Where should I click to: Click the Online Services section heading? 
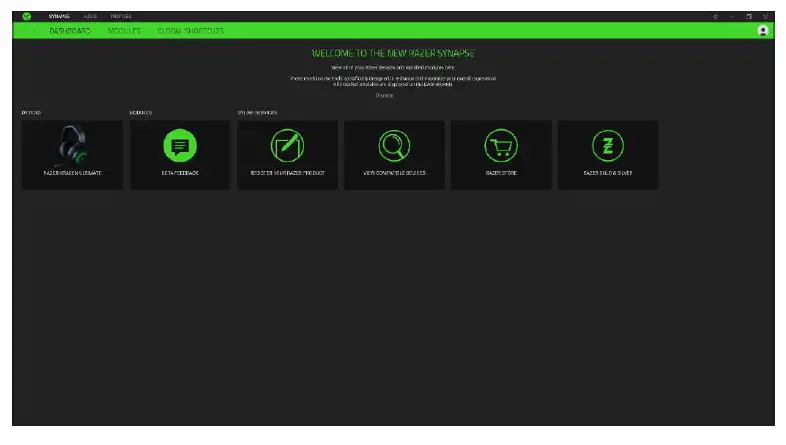point(257,113)
